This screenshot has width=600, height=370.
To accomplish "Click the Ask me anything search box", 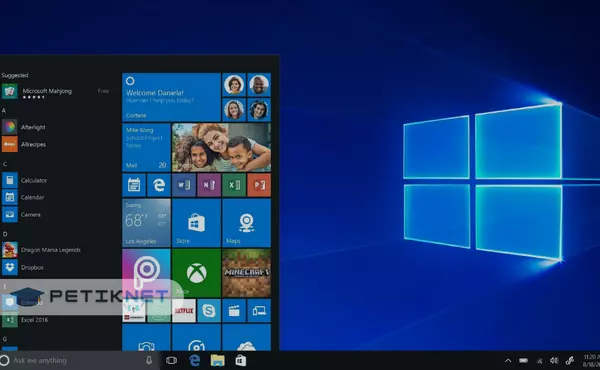I will coord(80,360).
